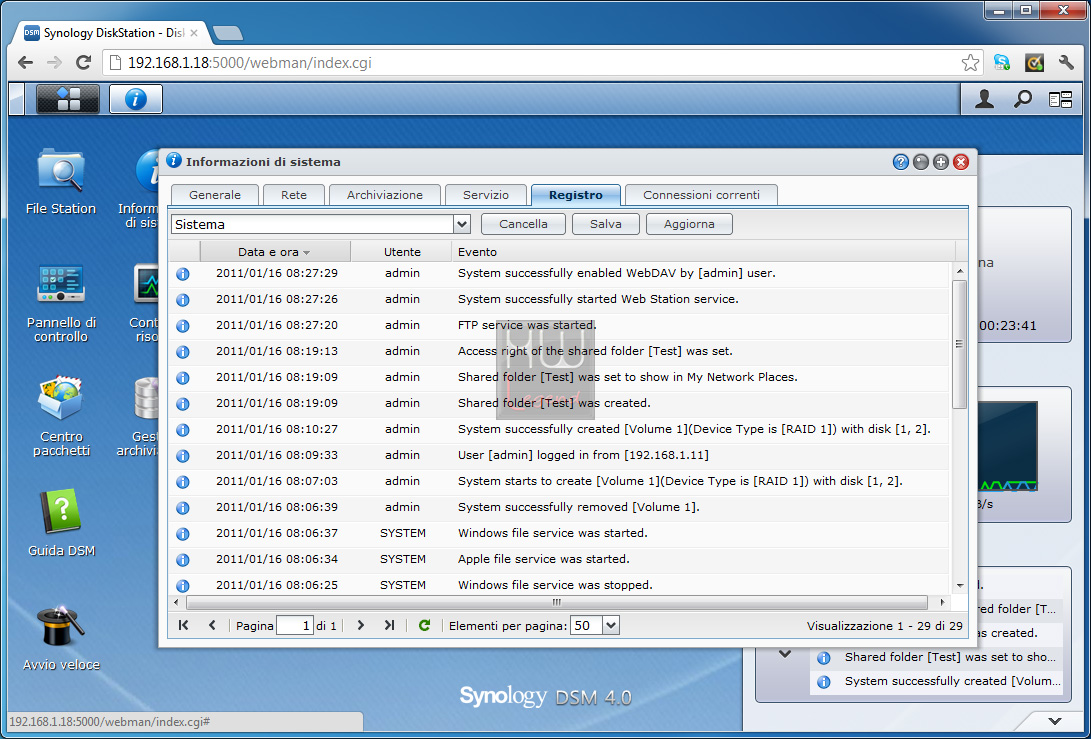This screenshot has width=1091, height=739.
Task: Click the browser back arrow
Action: coord(26,63)
